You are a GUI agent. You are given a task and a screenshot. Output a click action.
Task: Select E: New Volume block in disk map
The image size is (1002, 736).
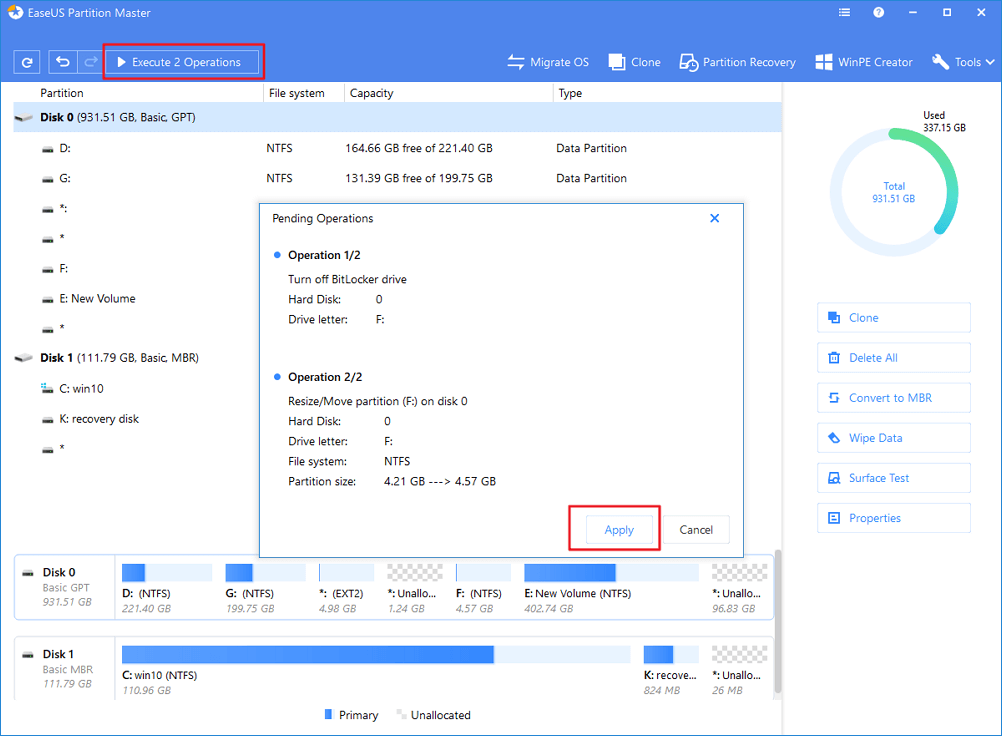[x=612, y=588]
